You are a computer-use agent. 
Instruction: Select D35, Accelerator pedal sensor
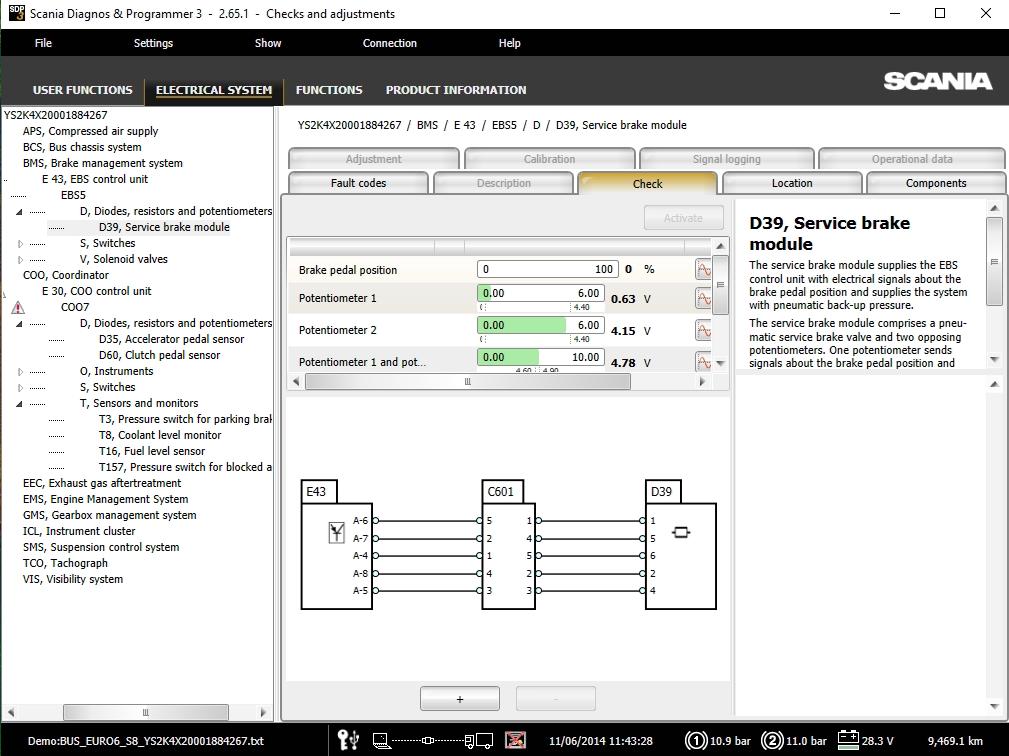click(171, 339)
